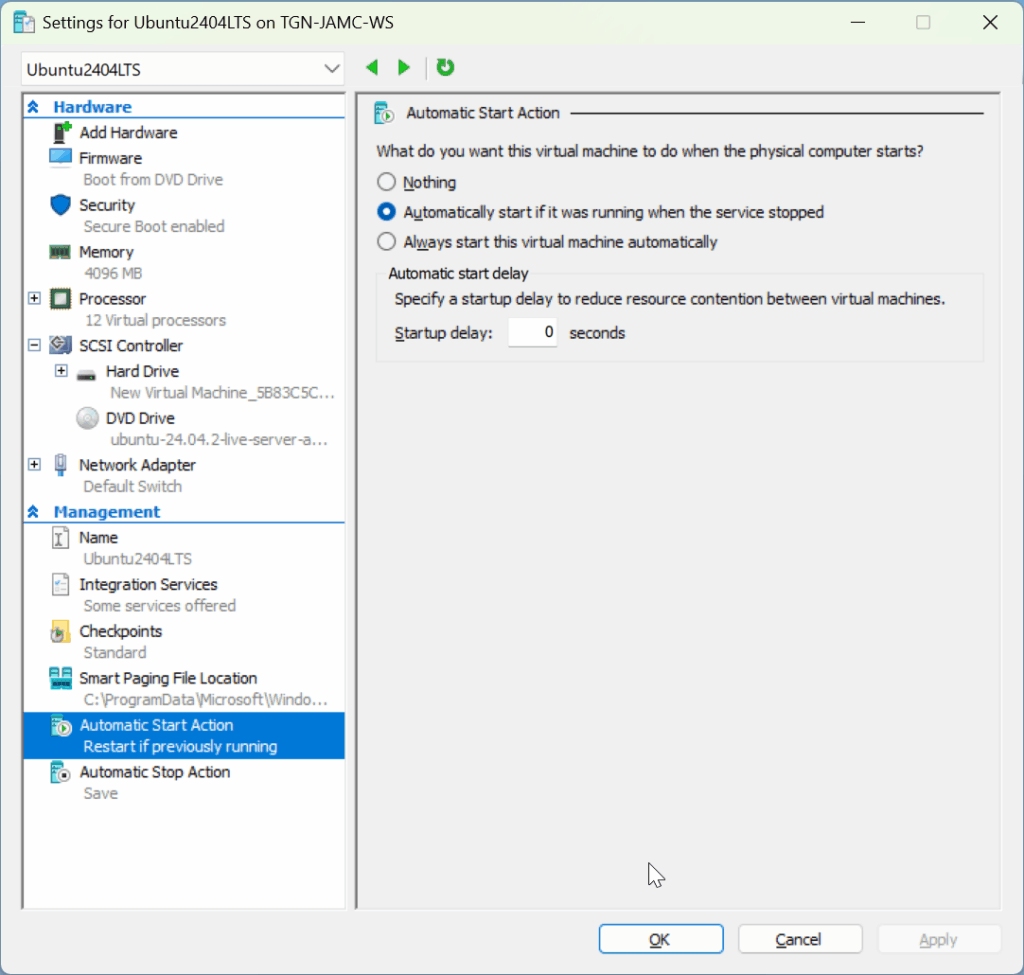This screenshot has height=975, width=1024.
Task: Click the Hard Drive icon
Action: point(86,375)
